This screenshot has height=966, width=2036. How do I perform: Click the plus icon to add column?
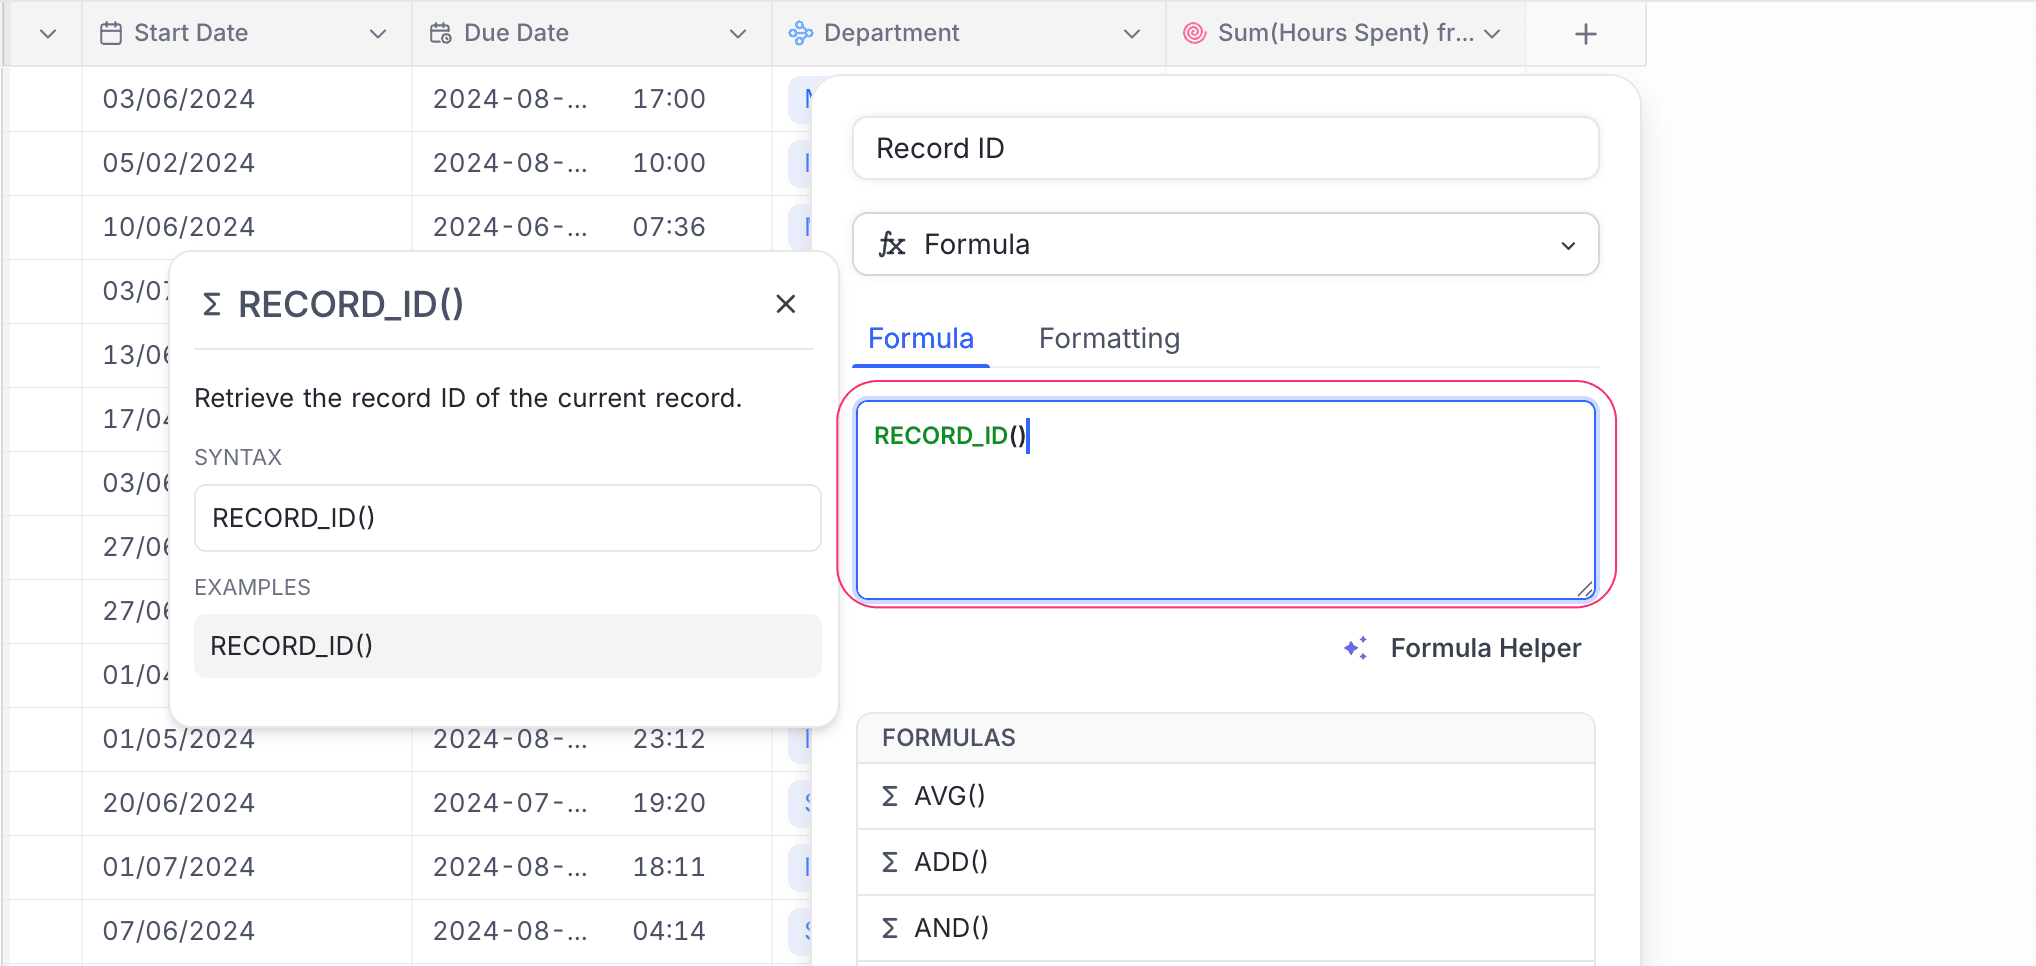(1585, 34)
